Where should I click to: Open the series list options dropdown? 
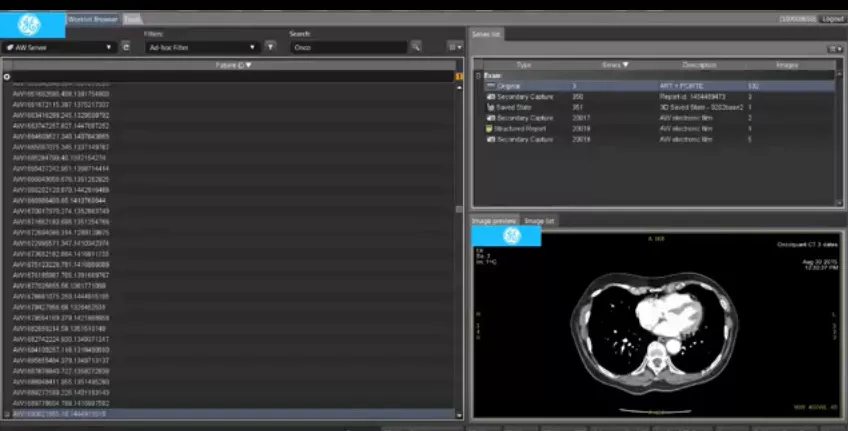(835, 49)
